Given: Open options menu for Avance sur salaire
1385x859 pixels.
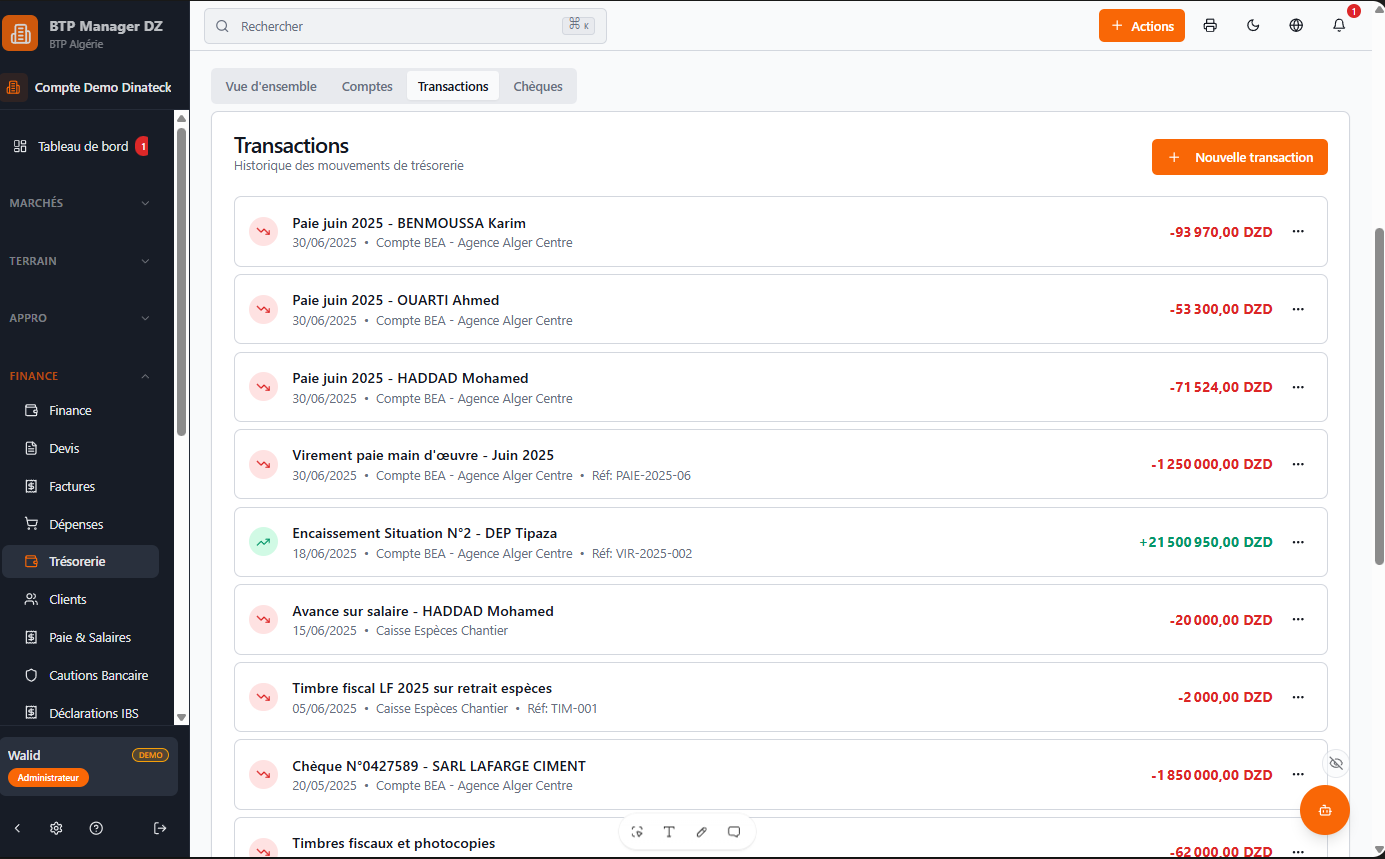Looking at the screenshot, I should pyautogui.click(x=1298, y=620).
